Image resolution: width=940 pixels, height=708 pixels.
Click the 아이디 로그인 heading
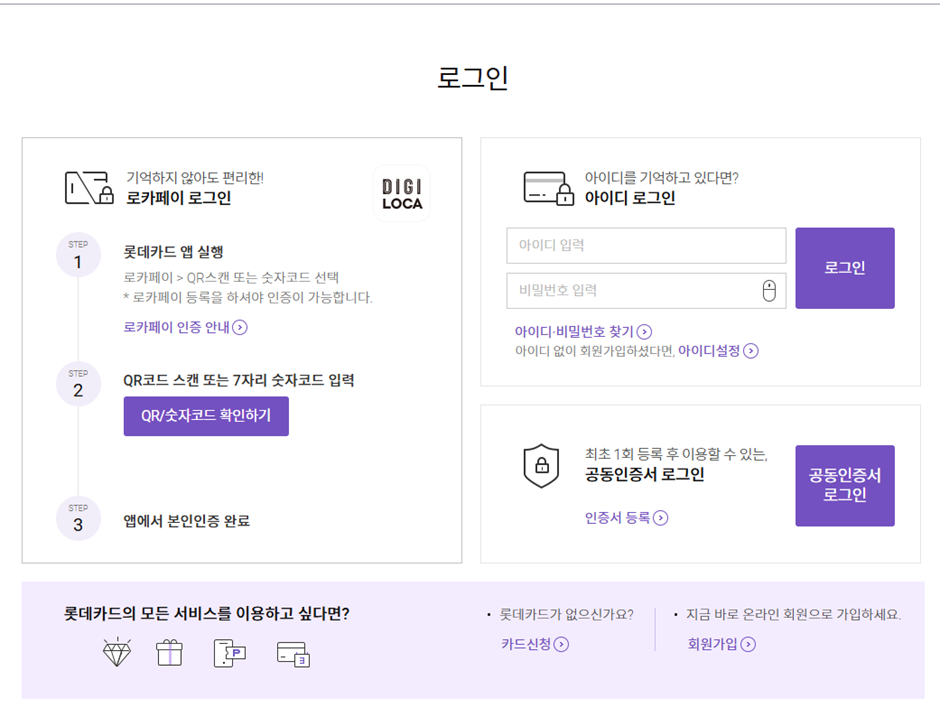(629, 198)
